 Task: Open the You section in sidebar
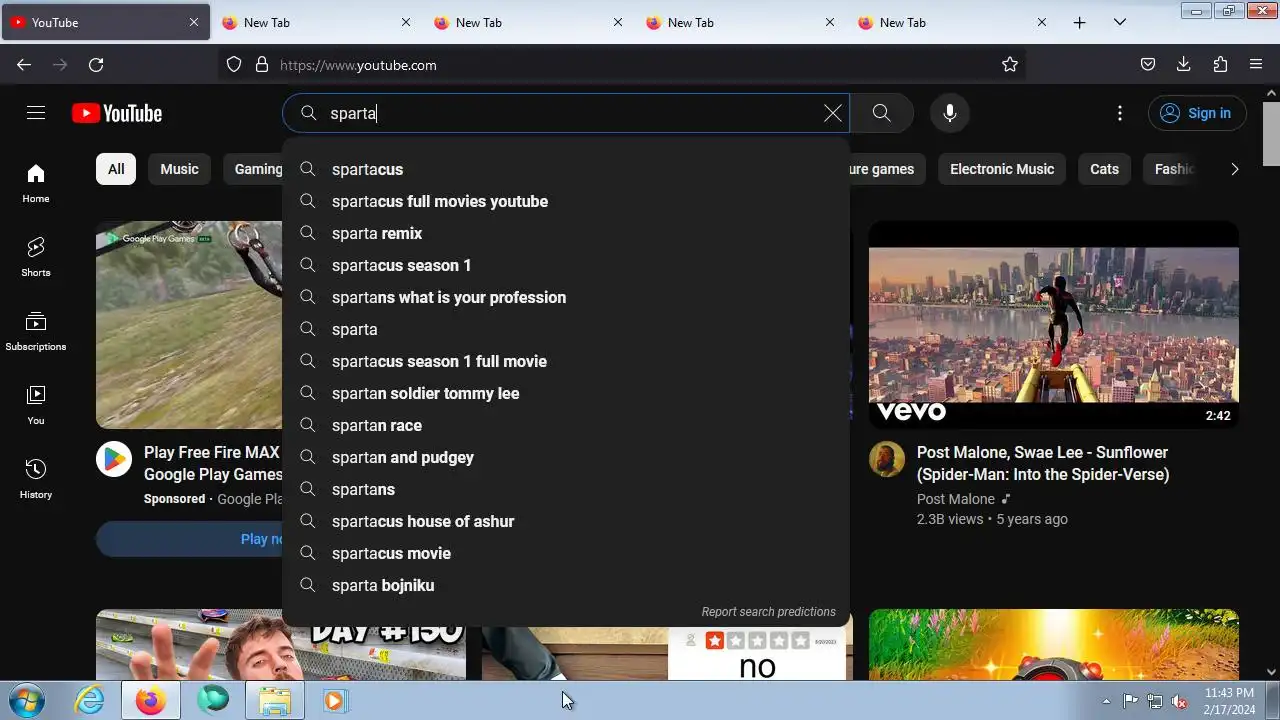pos(36,405)
